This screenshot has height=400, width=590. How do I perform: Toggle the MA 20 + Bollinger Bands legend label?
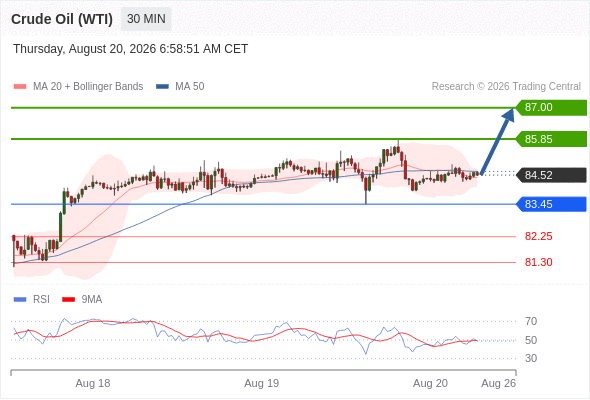88,87
